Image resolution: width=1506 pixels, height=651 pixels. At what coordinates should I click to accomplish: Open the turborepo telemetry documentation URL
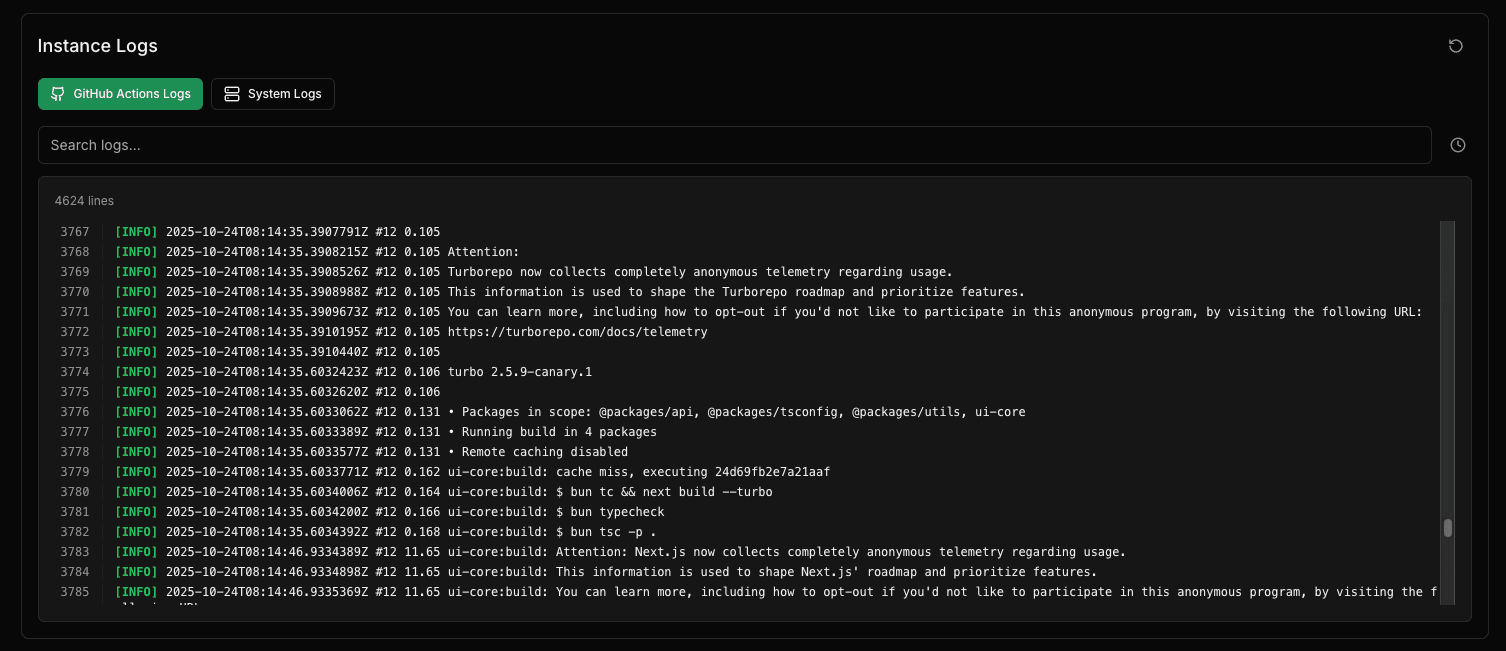(574, 331)
